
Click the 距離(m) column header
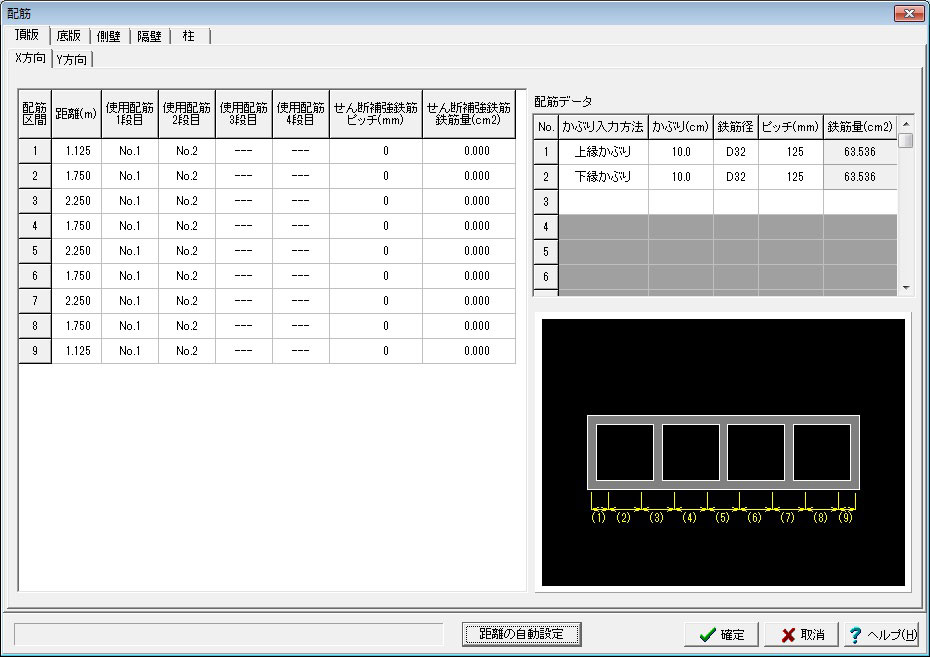[77, 114]
